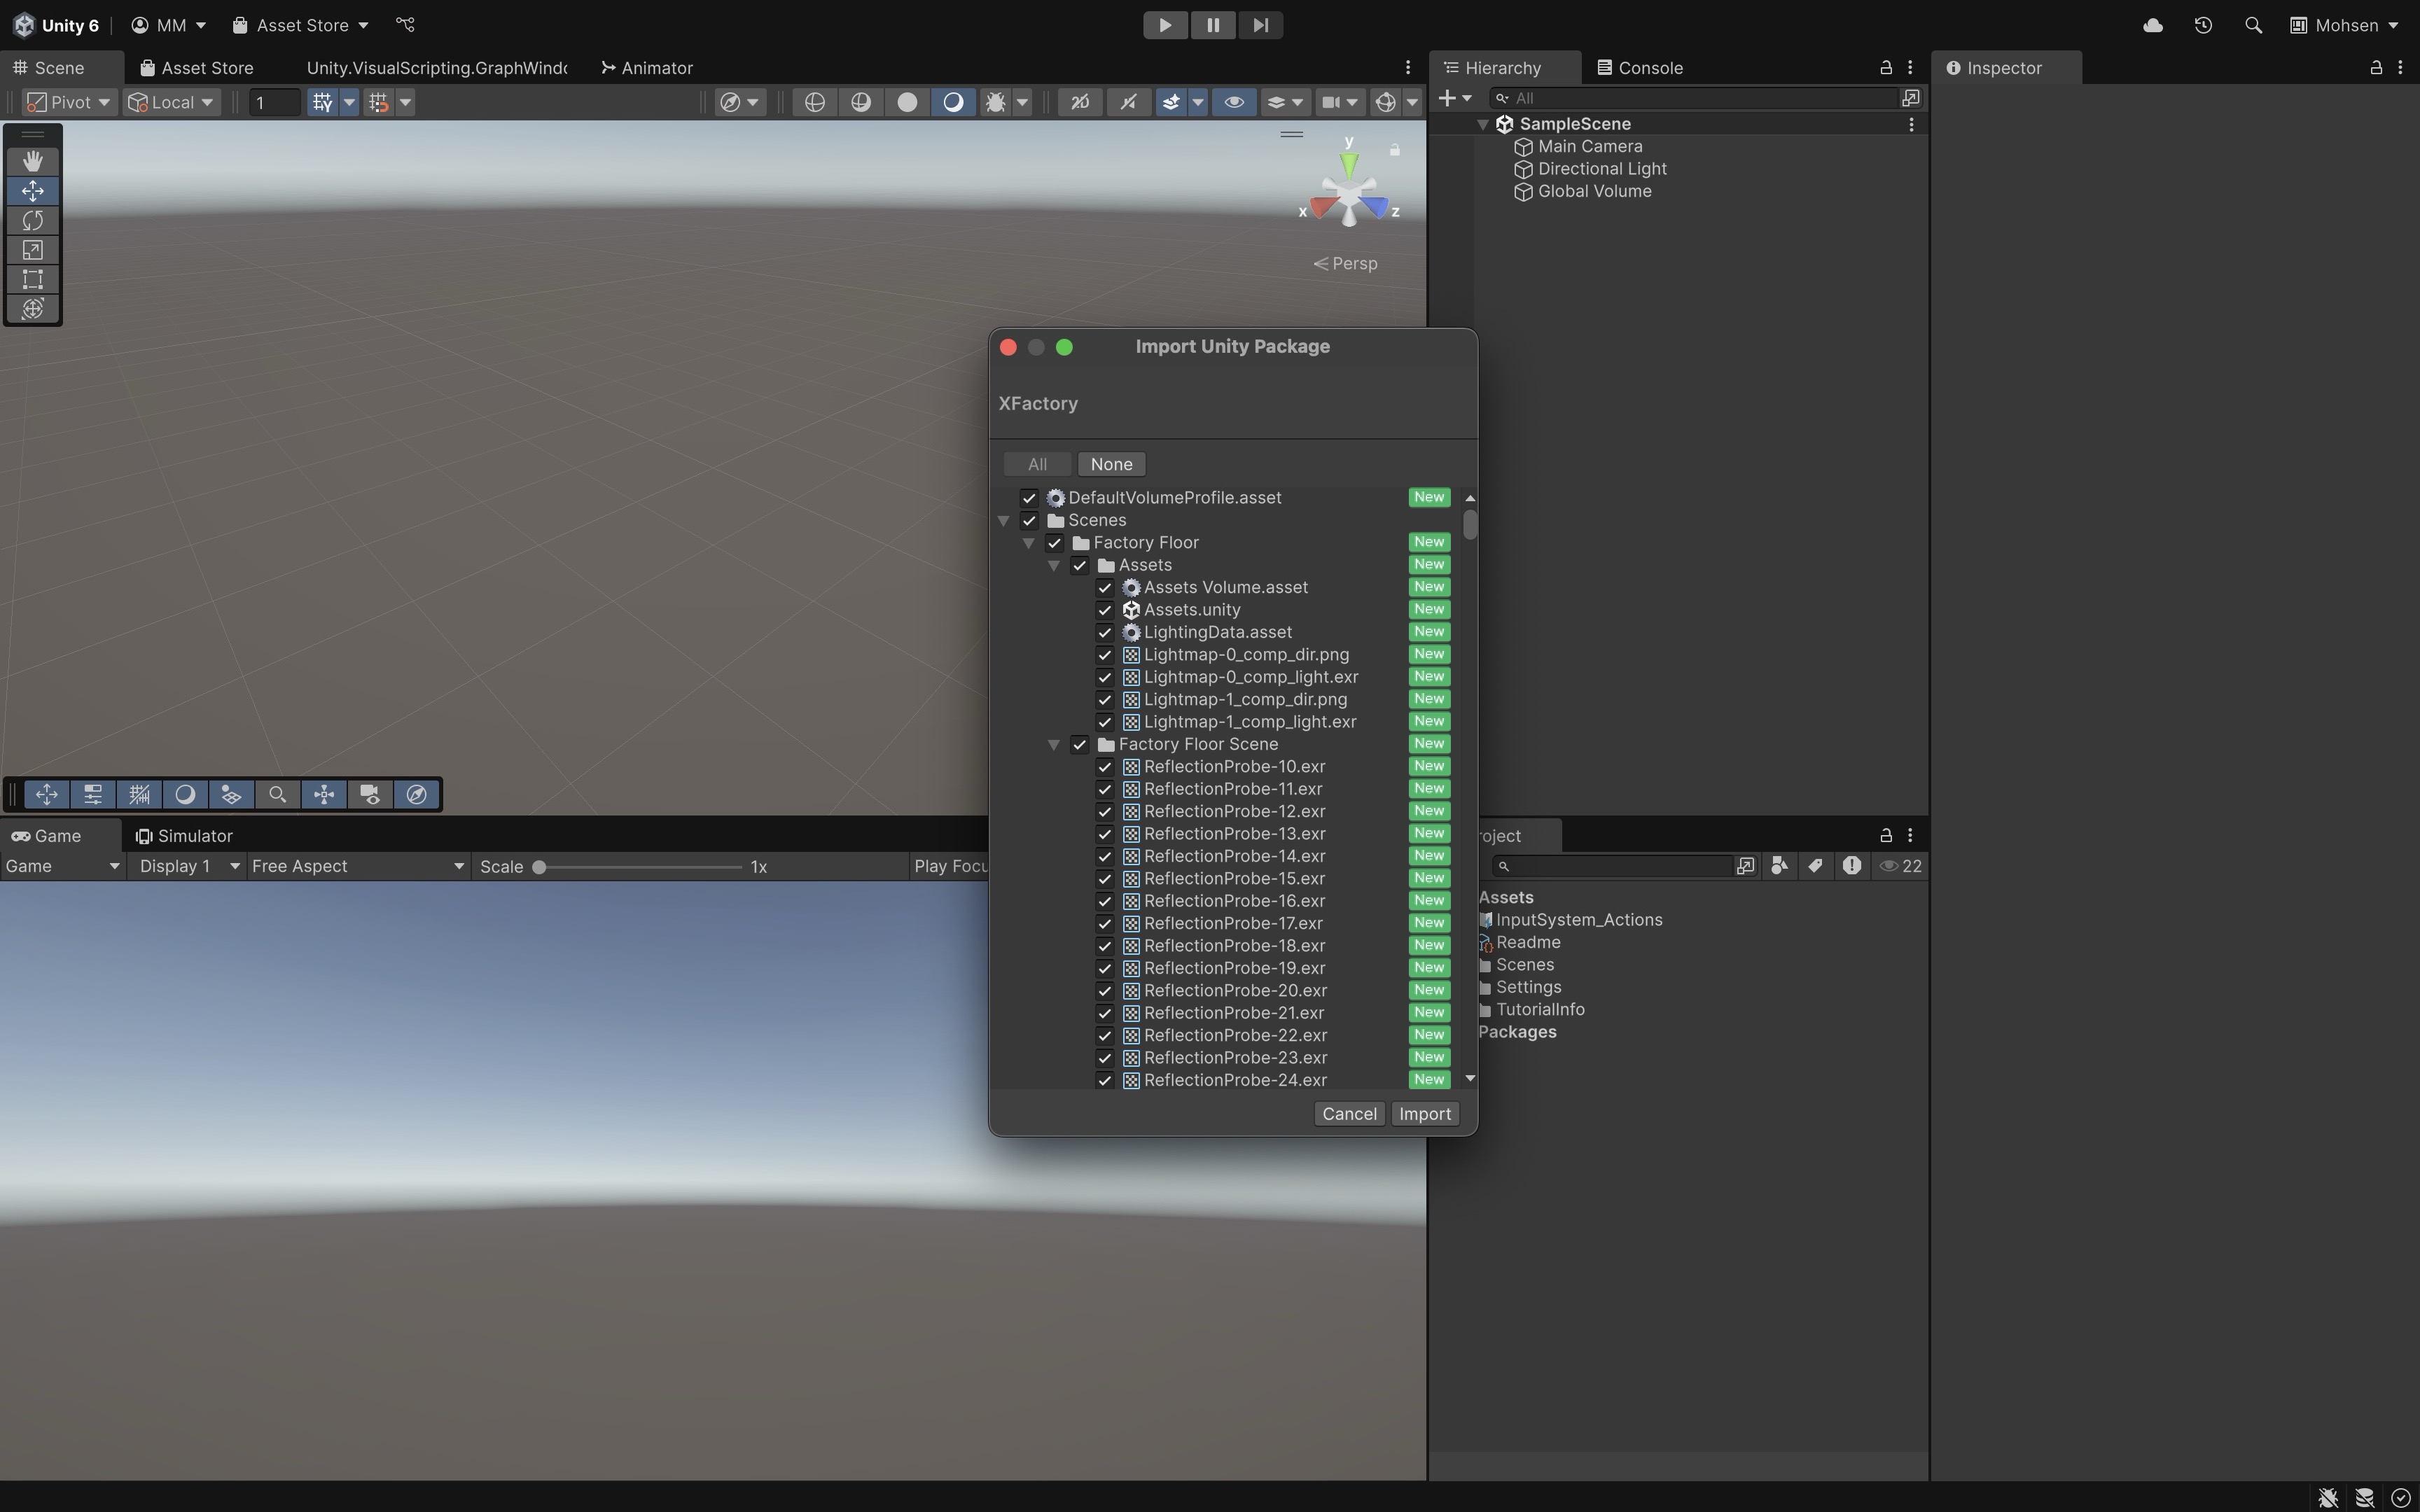Select the Rotate tool
Viewport: 2420px width, 1512px height.
(x=32, y=220)
